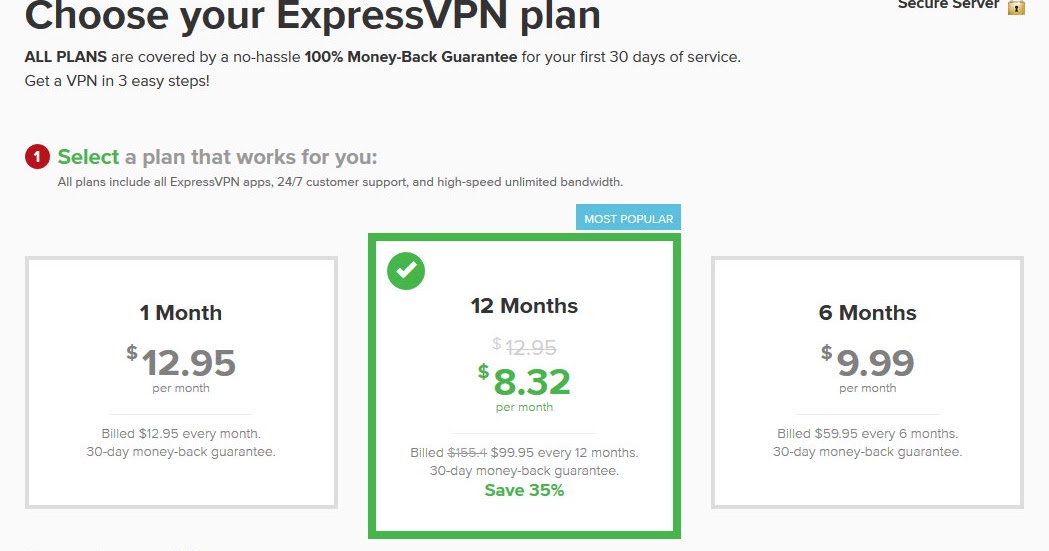Click the red step 1 circle icon

(37, 157)
